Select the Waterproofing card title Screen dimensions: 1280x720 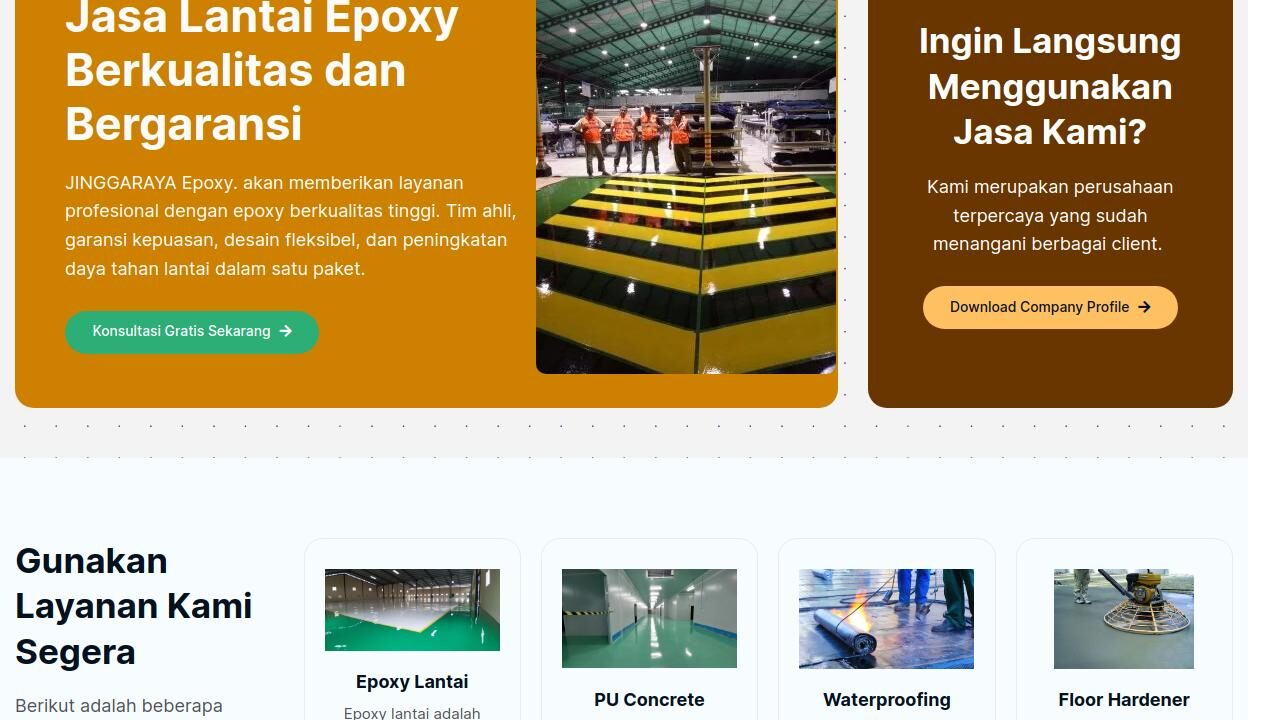[887, 700]
